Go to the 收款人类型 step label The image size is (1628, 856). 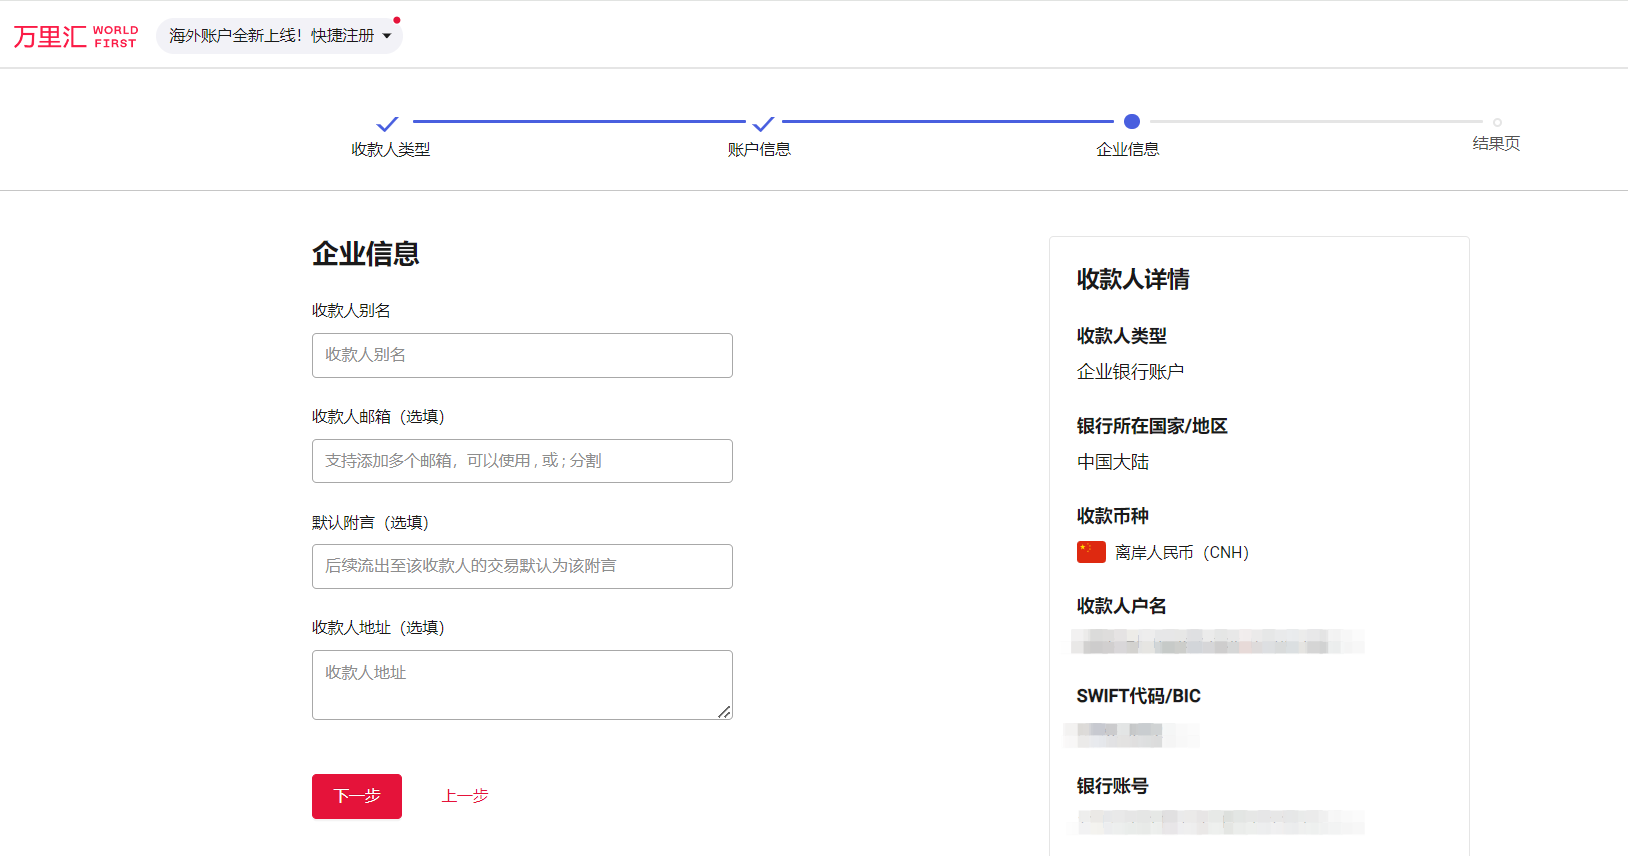click(x=390, y=150)
